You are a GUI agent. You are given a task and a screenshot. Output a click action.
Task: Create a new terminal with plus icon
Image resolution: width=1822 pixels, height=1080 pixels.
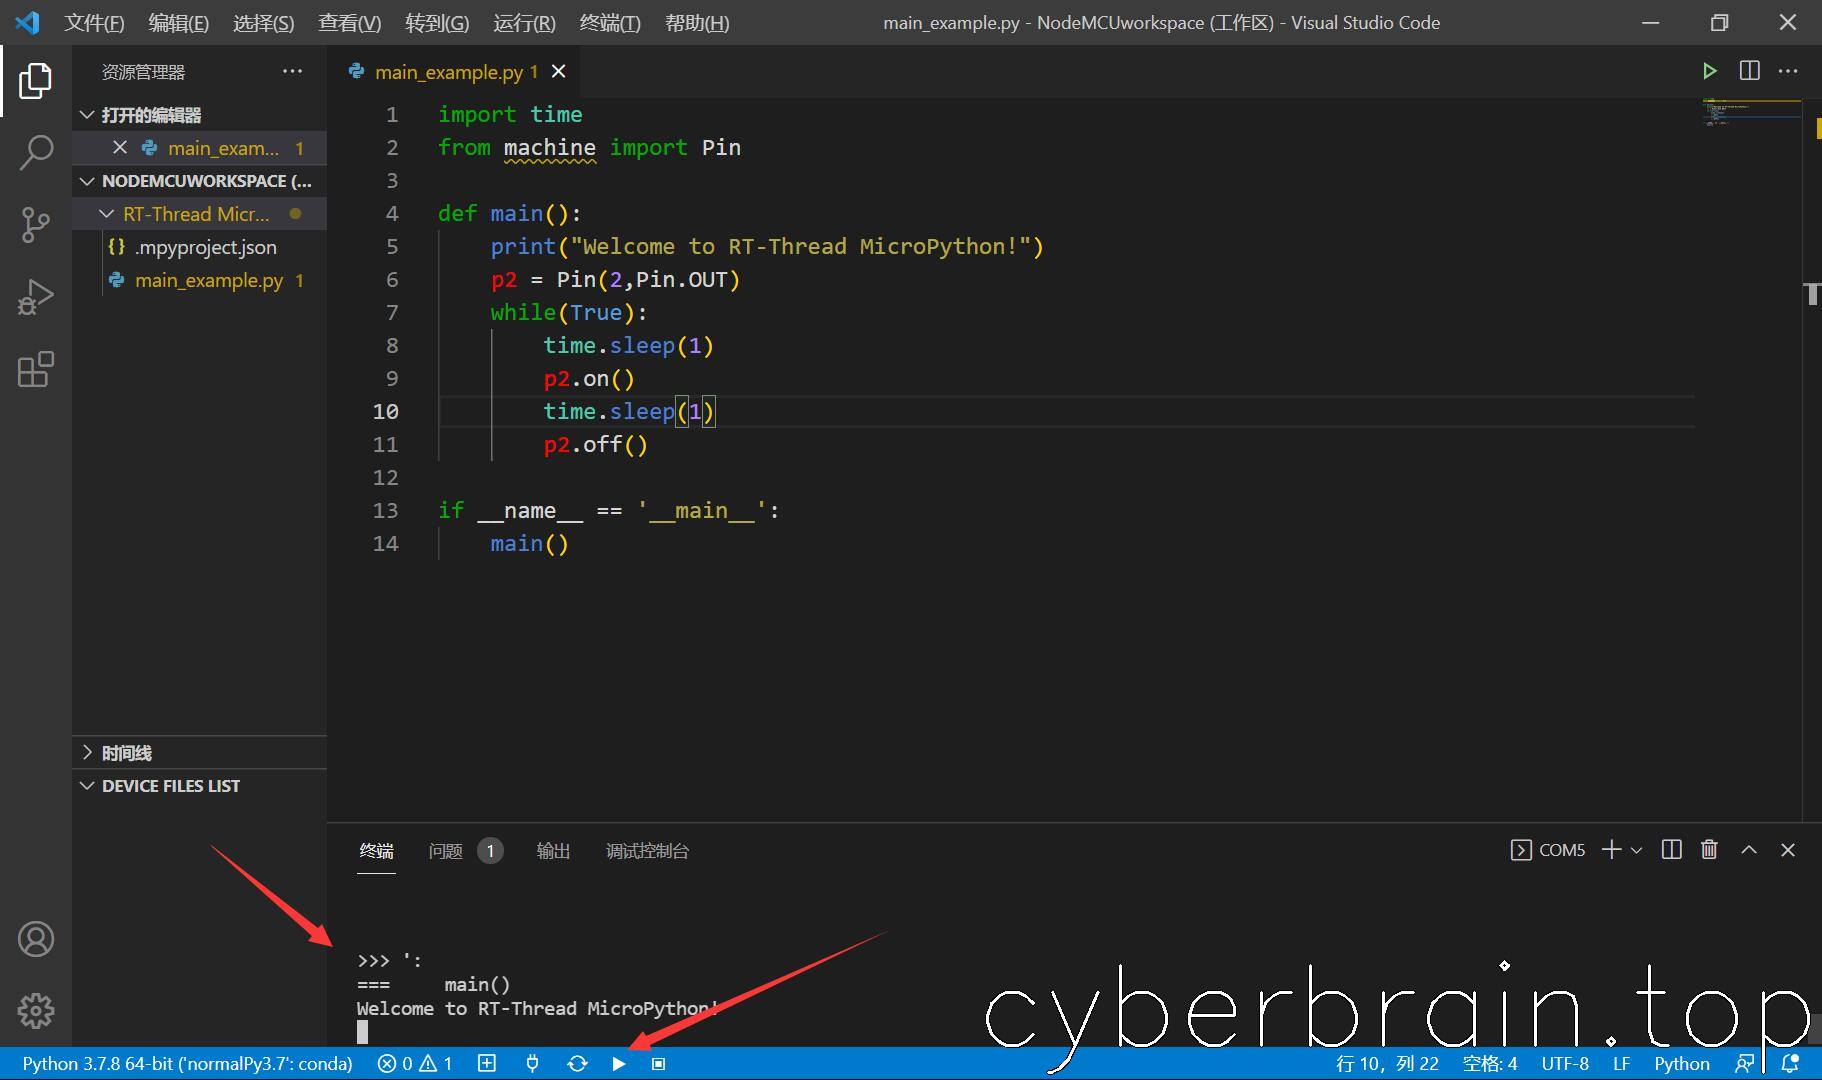point(1611,849)
